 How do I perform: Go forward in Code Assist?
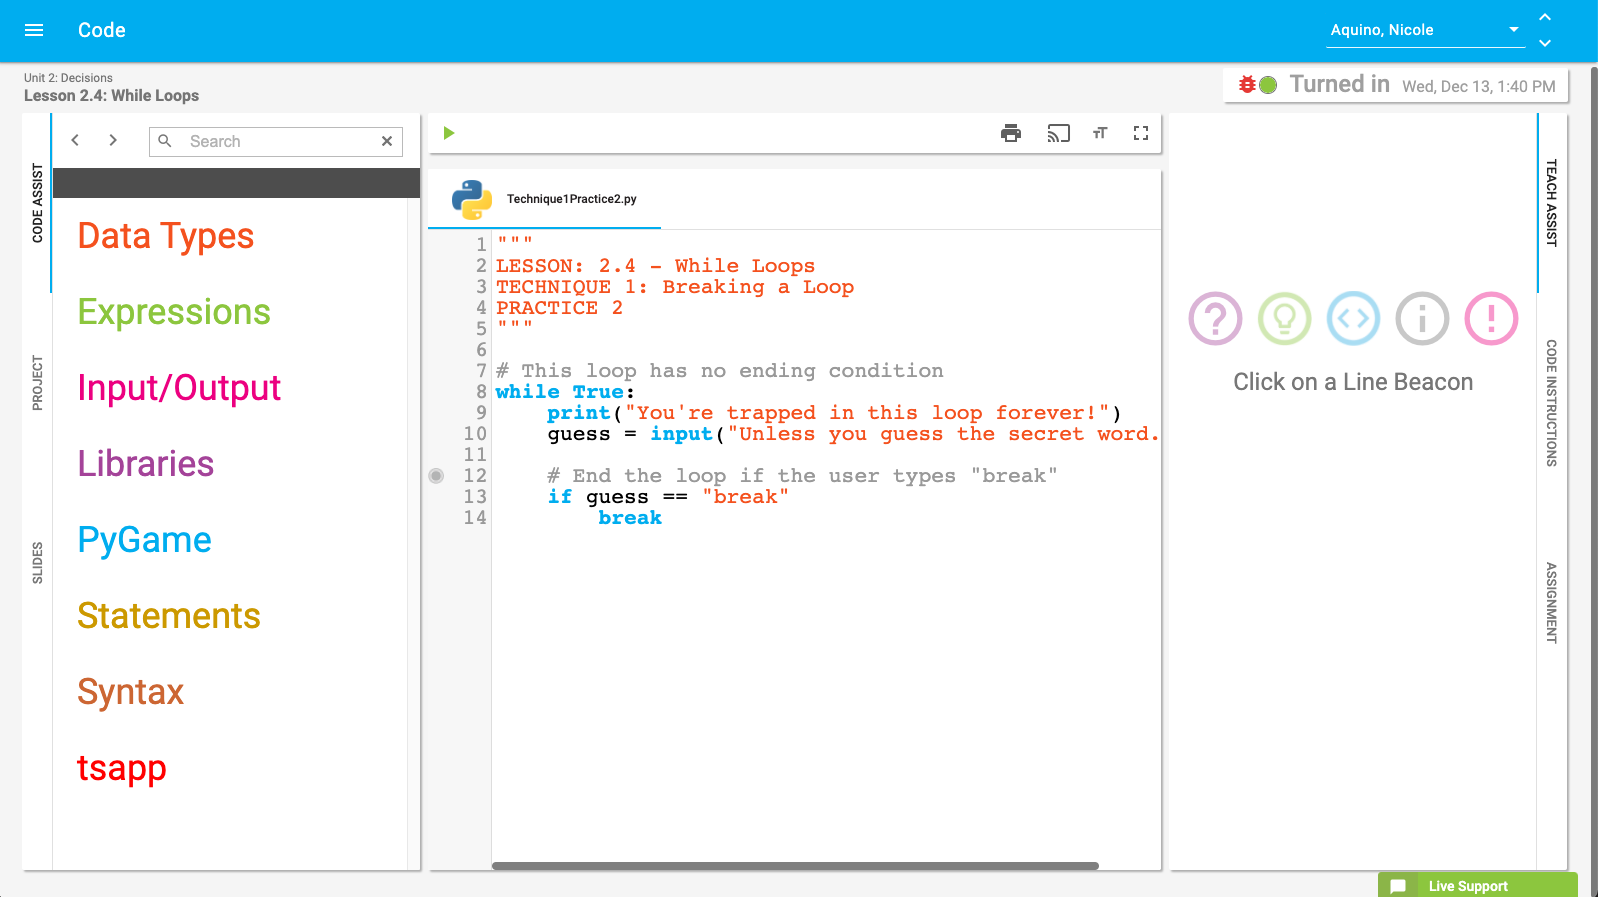click(x=113, y=141)
